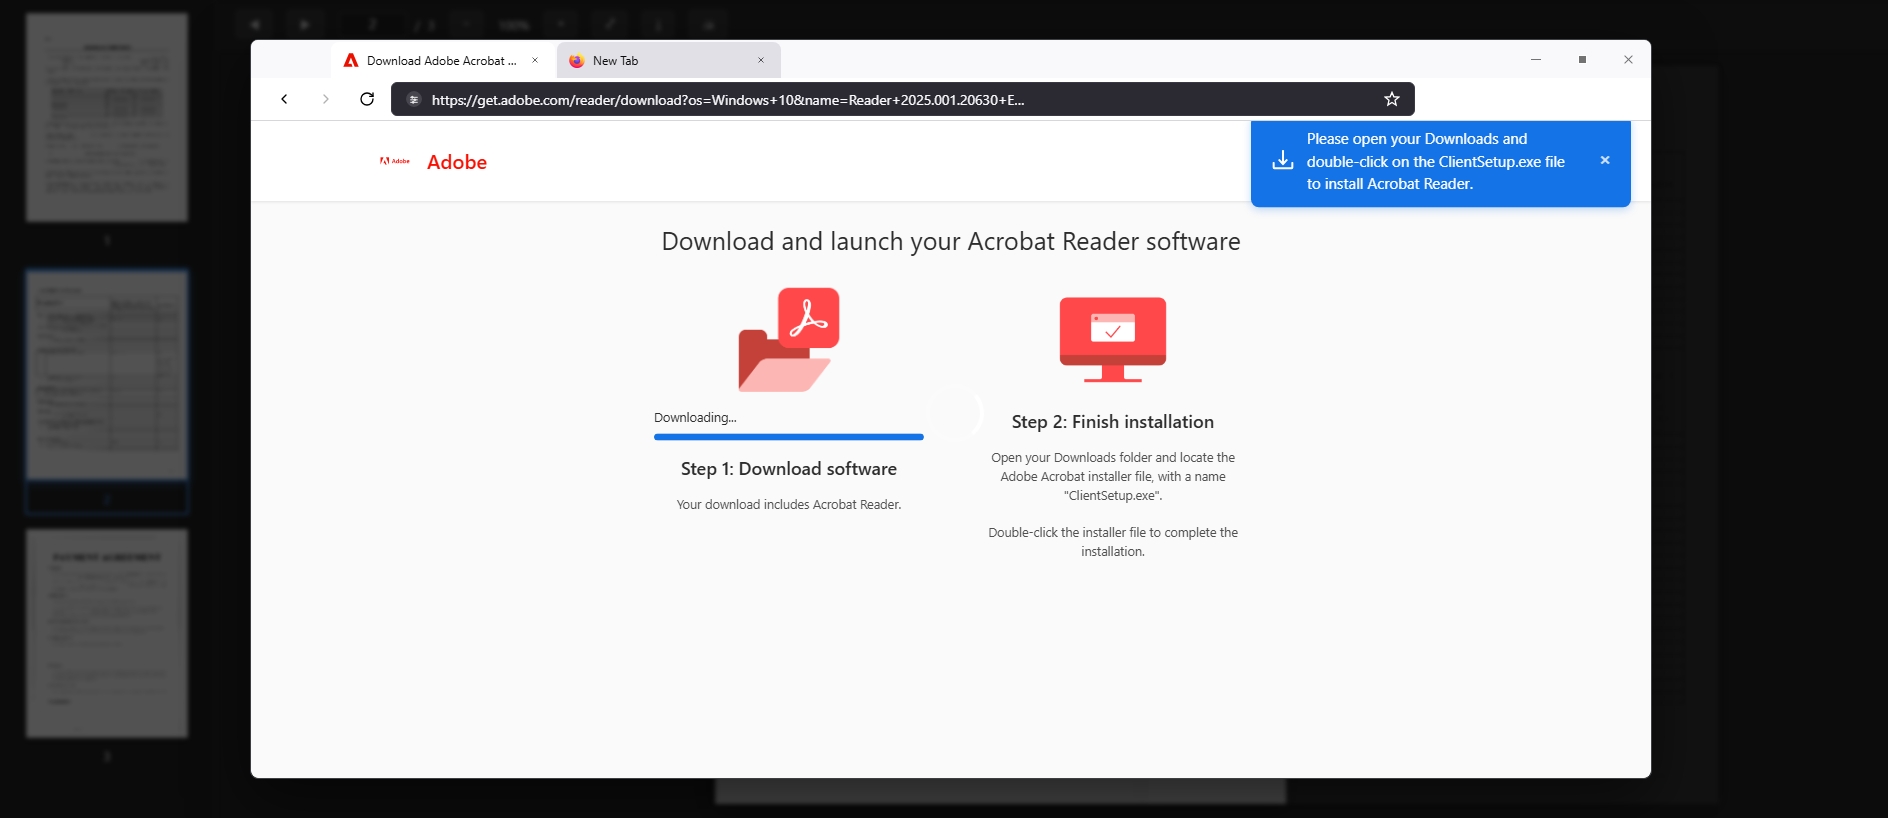This screenshot has height=818, width=1888.
Task: Click the download arrow icon in notification
Action: pos(1283,161)
